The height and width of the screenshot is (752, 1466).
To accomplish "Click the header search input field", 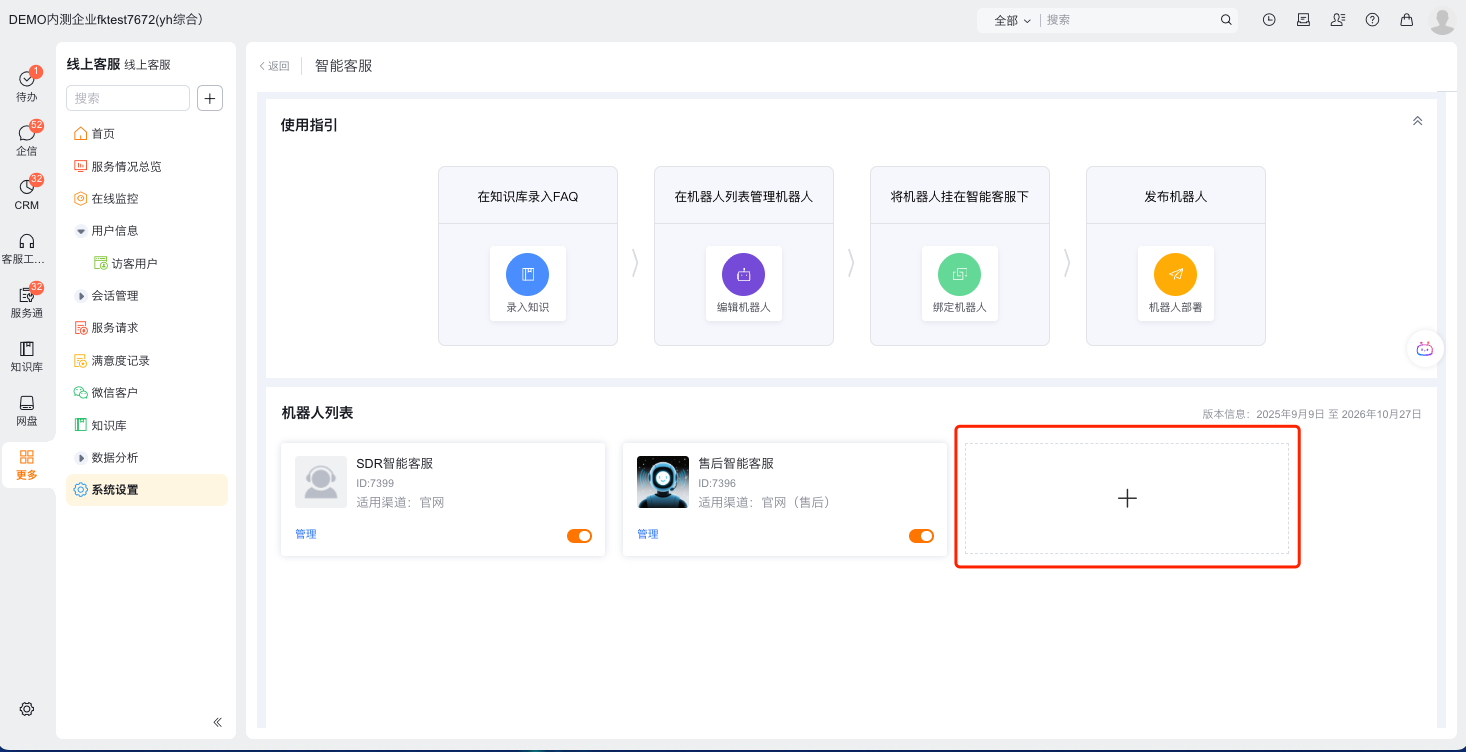I will 1128,20.
